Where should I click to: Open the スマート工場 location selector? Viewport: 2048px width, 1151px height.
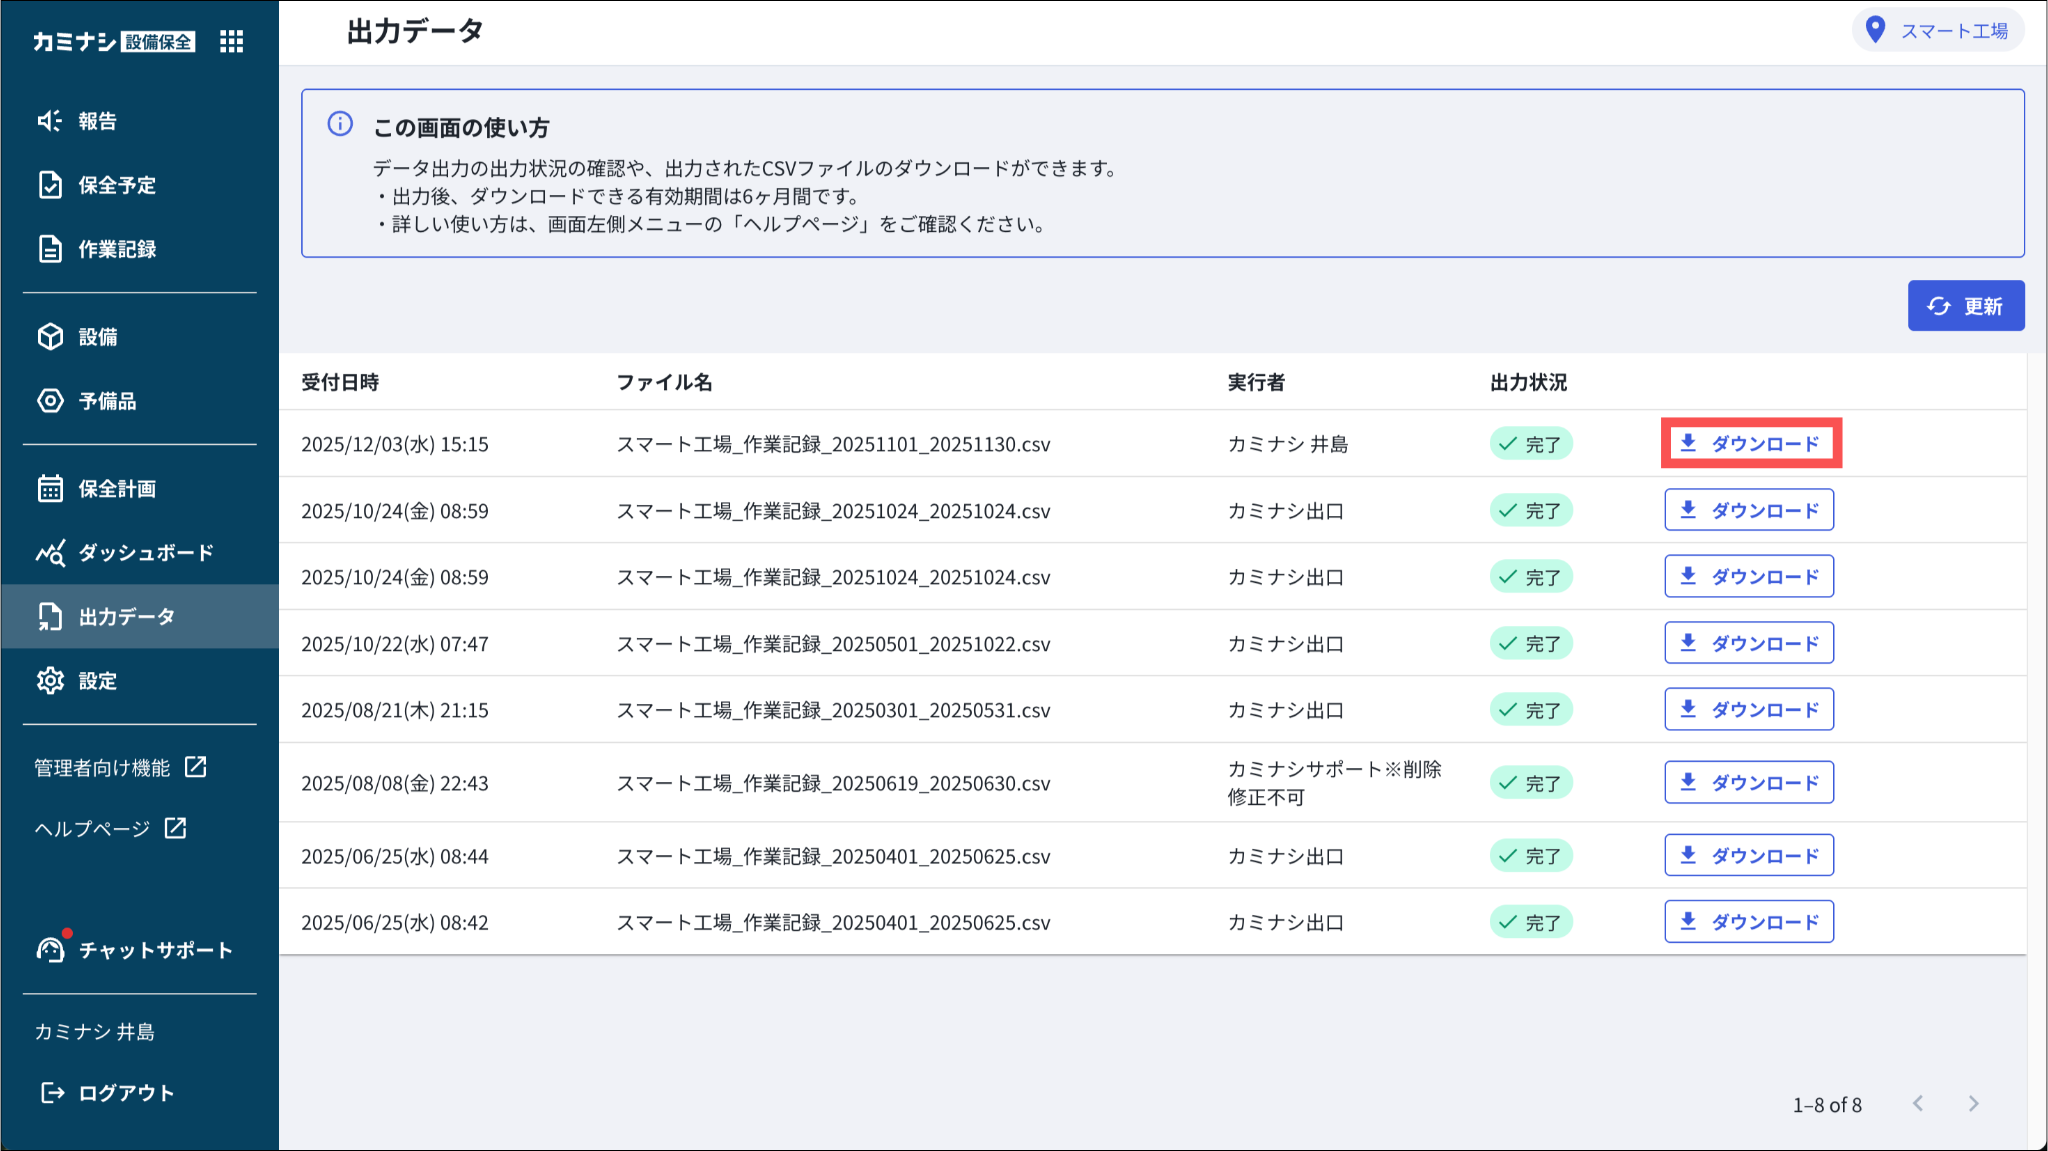1938,31
